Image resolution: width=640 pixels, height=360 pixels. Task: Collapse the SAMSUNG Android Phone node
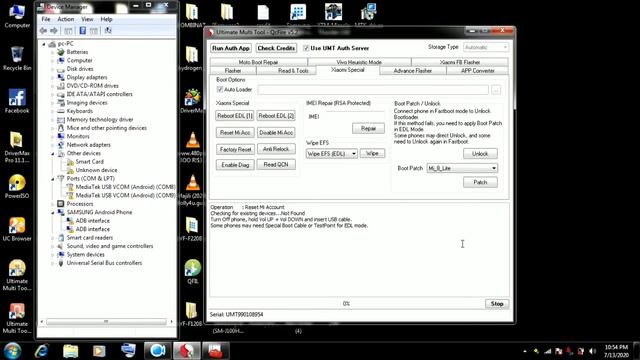[53, 212]
